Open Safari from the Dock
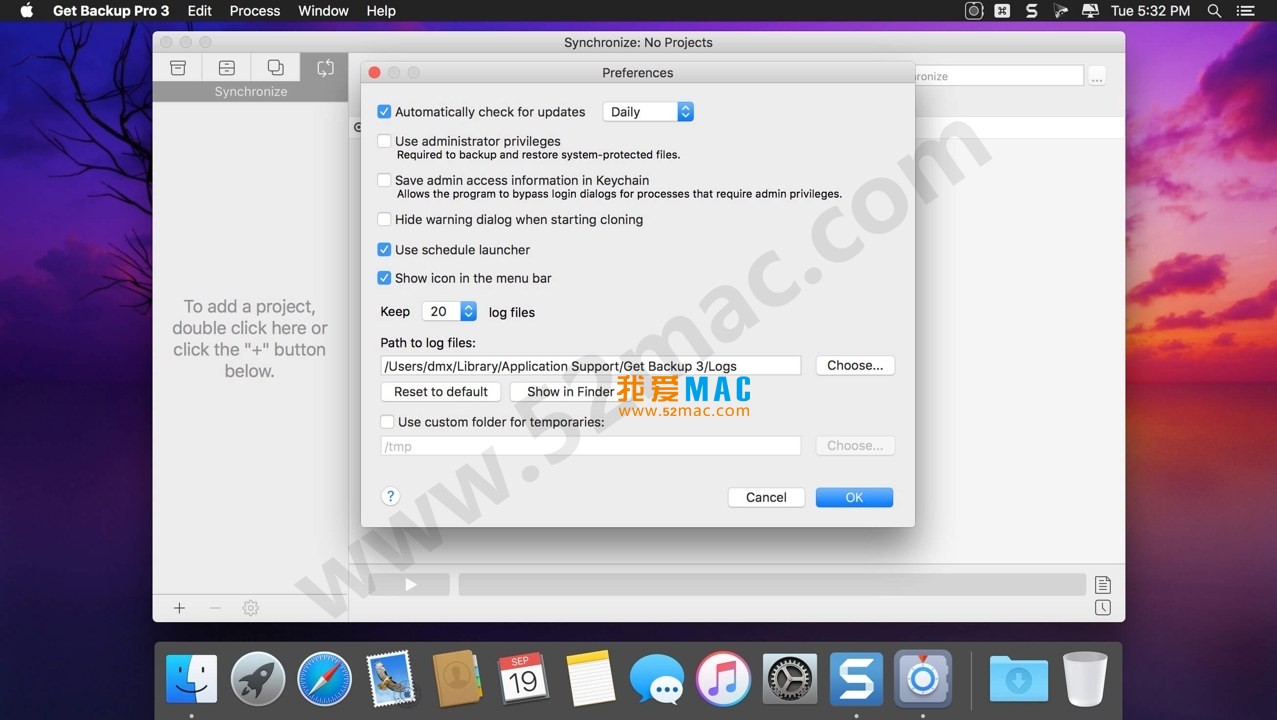Screen dimensions: 1277x720 (x=324, y=679)
